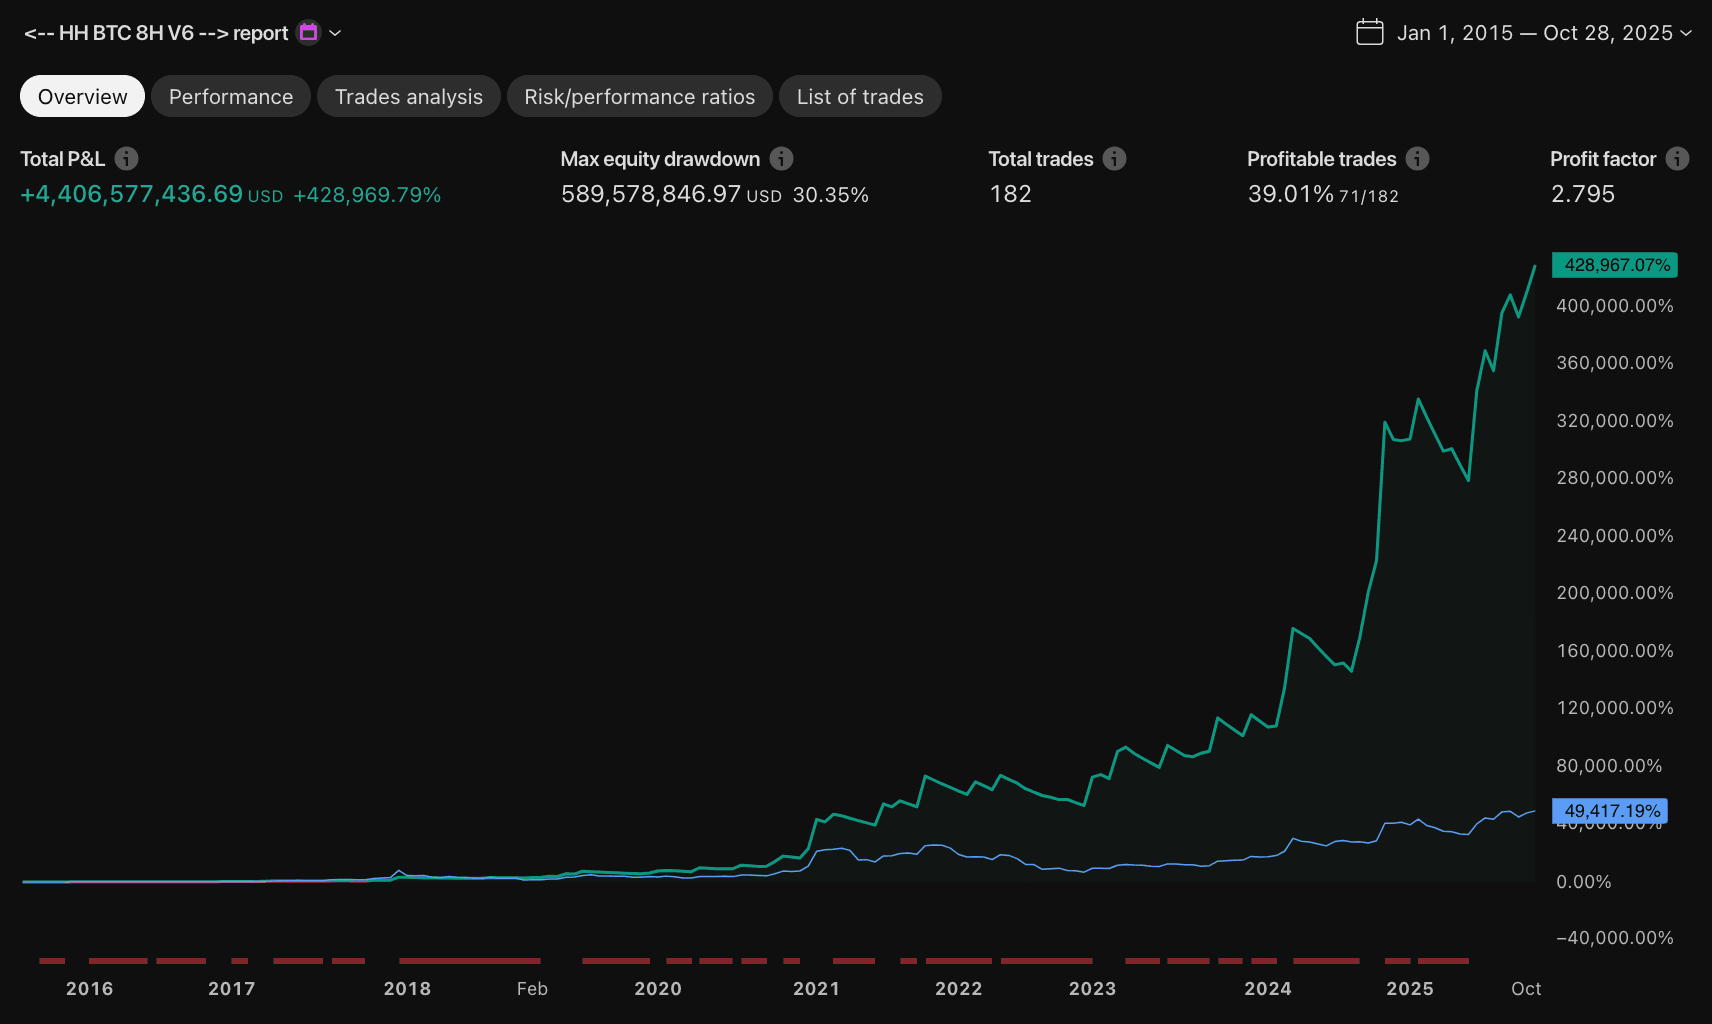Open the Trades analysis tab
The width and height of the screenshot is (1712, 1024).
point(408,96)
